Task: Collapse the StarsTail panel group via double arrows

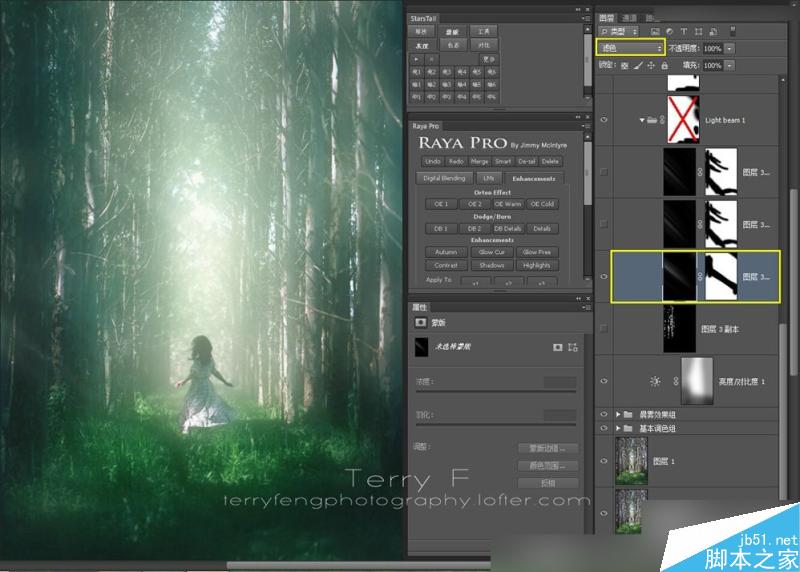Action: [578, 9]
